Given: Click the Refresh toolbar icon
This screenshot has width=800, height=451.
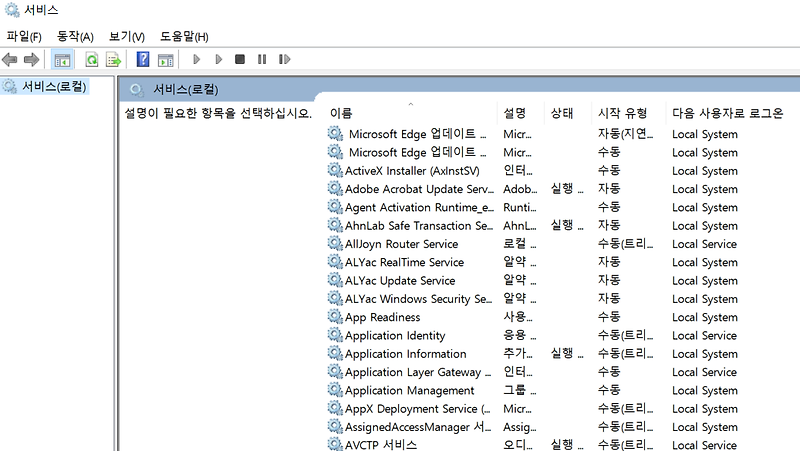Looking at the screenshot, I should [x=92, y=60].
